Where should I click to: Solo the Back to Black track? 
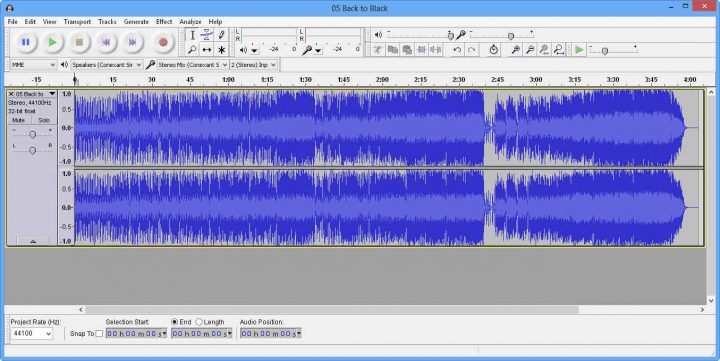coord(44,120)
